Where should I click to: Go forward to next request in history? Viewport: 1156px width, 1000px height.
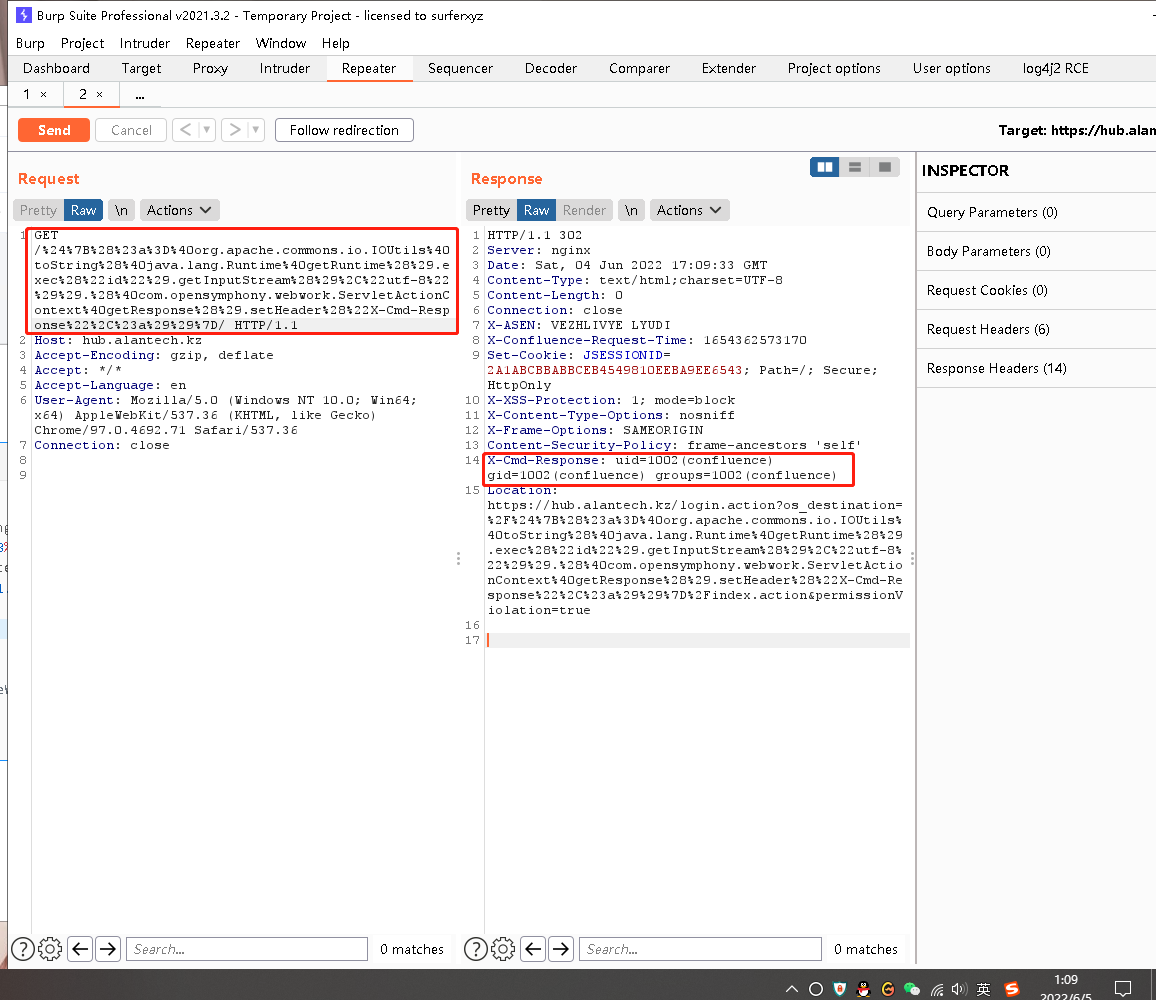point(234,130)
